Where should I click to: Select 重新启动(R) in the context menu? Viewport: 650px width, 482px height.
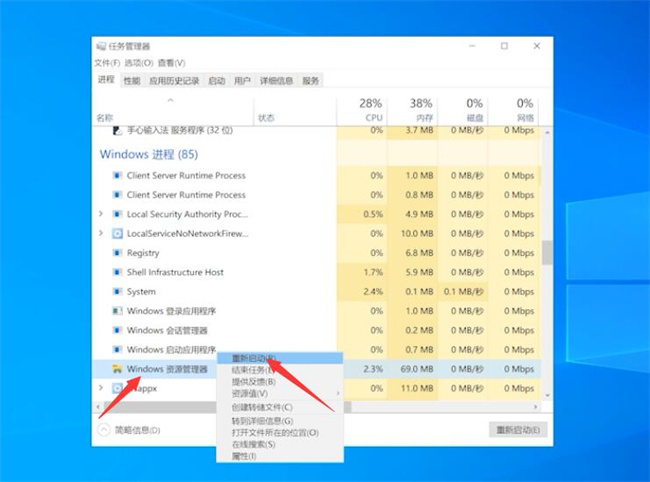(x=255, y=358)
